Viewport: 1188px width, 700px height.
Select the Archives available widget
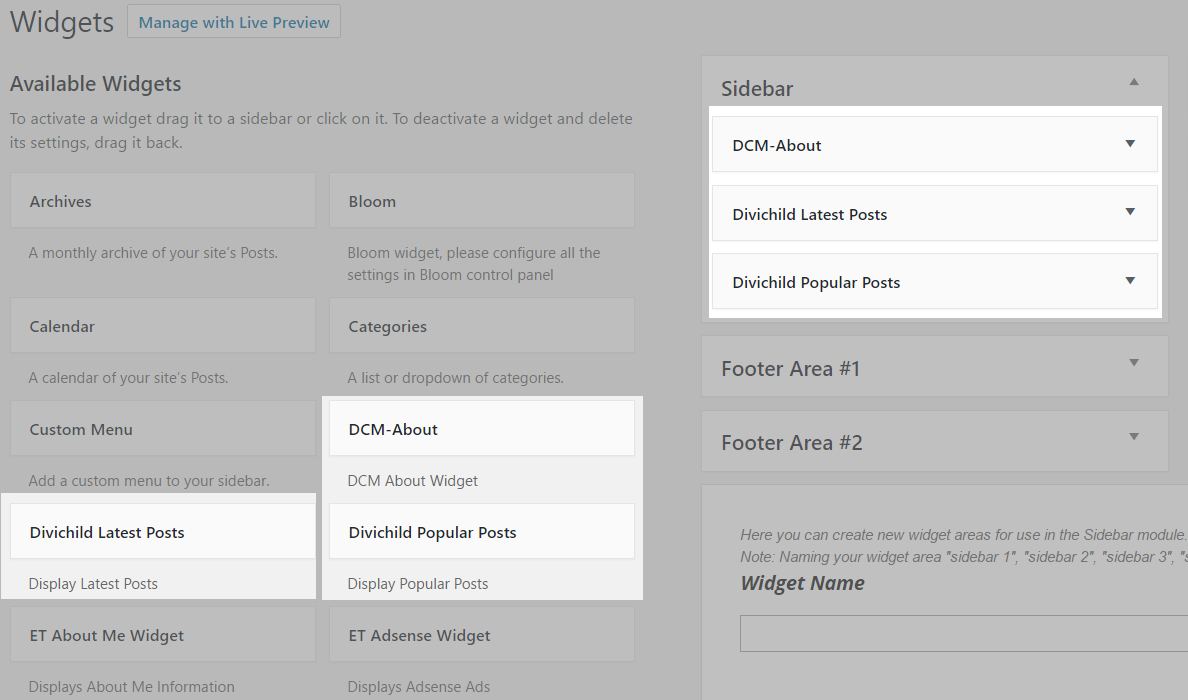pos(162,201)
